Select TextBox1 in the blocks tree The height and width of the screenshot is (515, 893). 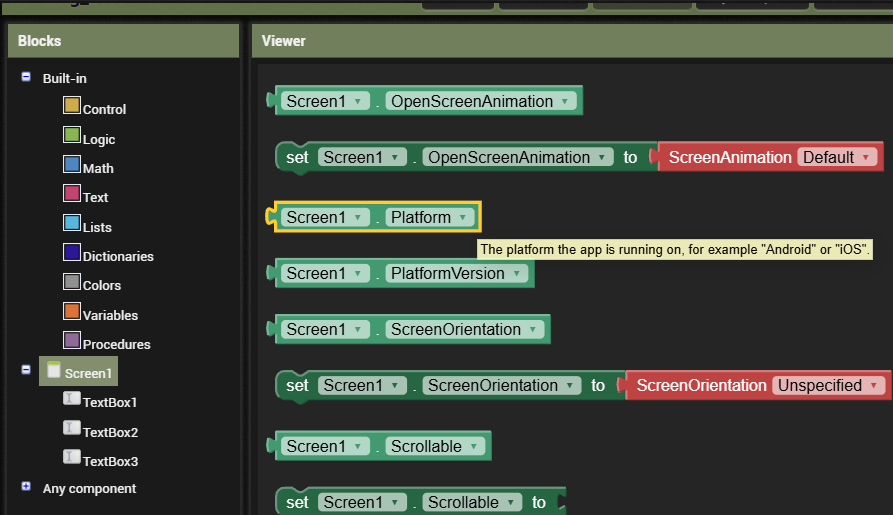(110, 402)
